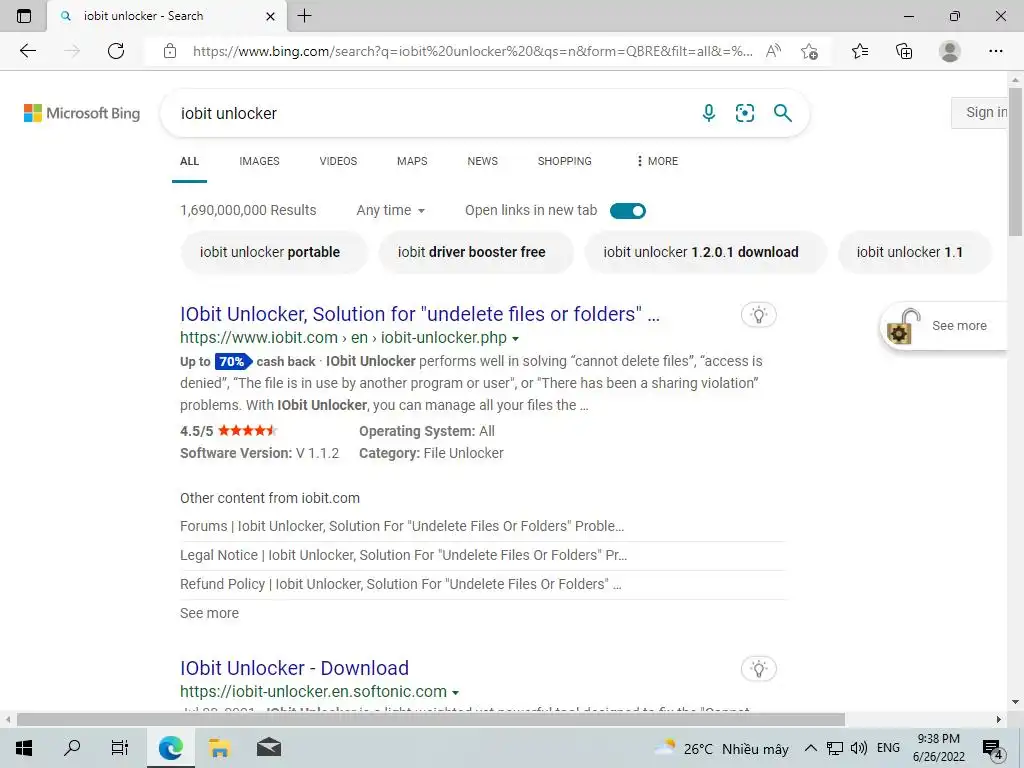Open the Forums iobit.com sublink
This screenshot has width=1024, height=768.
402,526
